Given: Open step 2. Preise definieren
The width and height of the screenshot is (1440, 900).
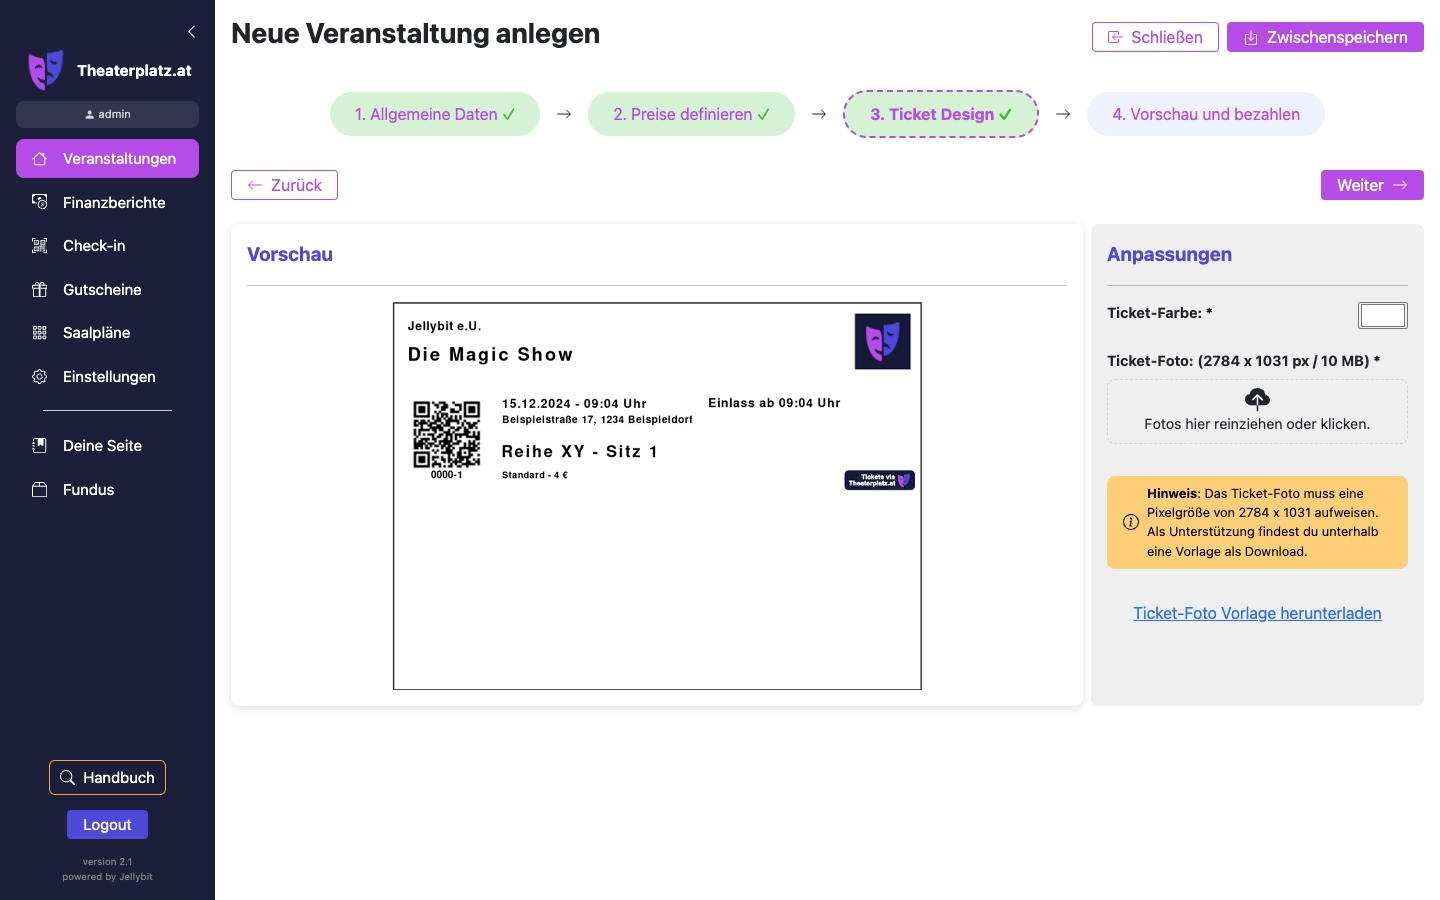Looking at the screenshot, I should coord(691,114).
